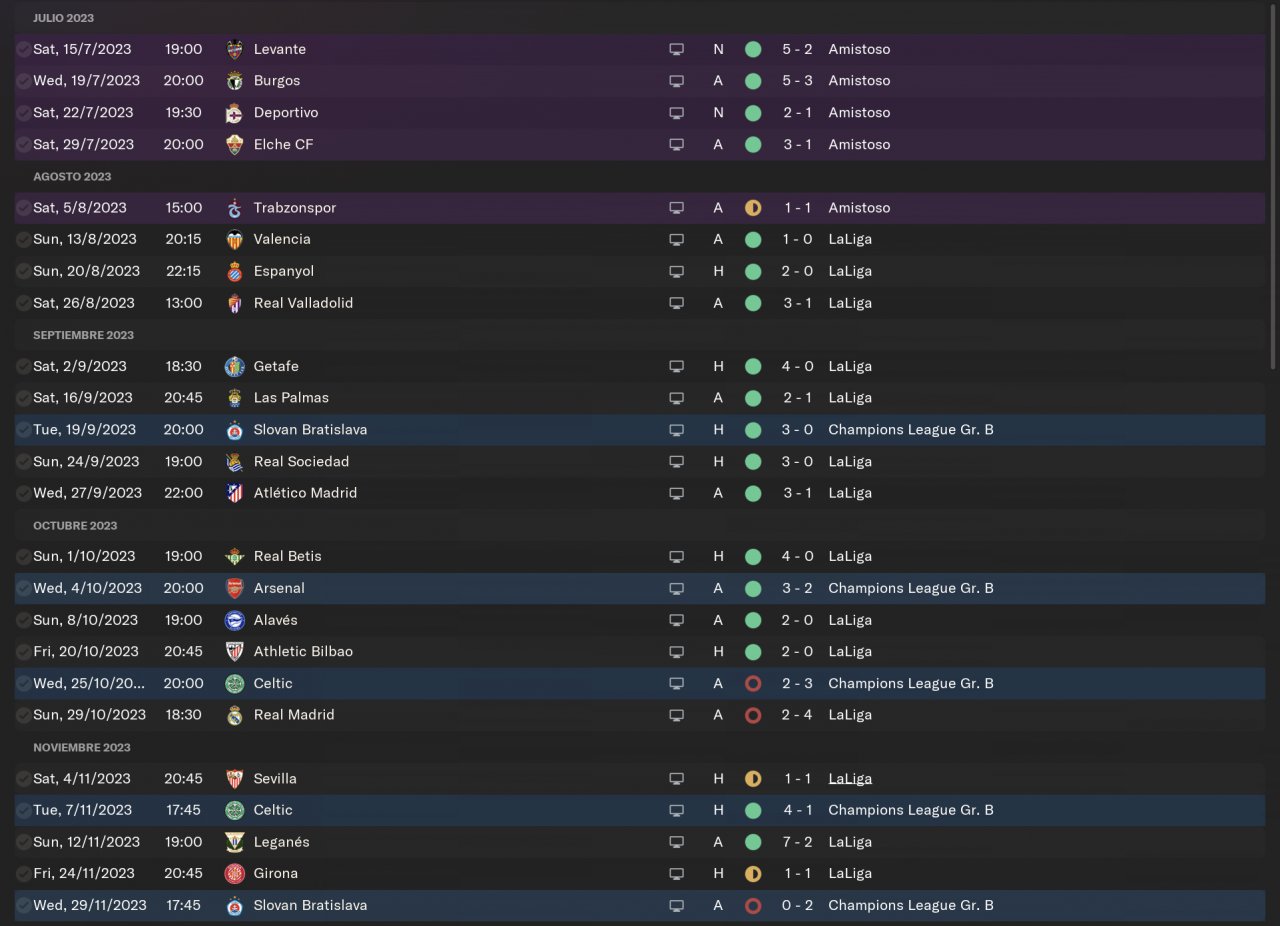Toggle the checkmark on the Levante fixture
This screenshot has height=926, width=1280.
coord(23,50)
